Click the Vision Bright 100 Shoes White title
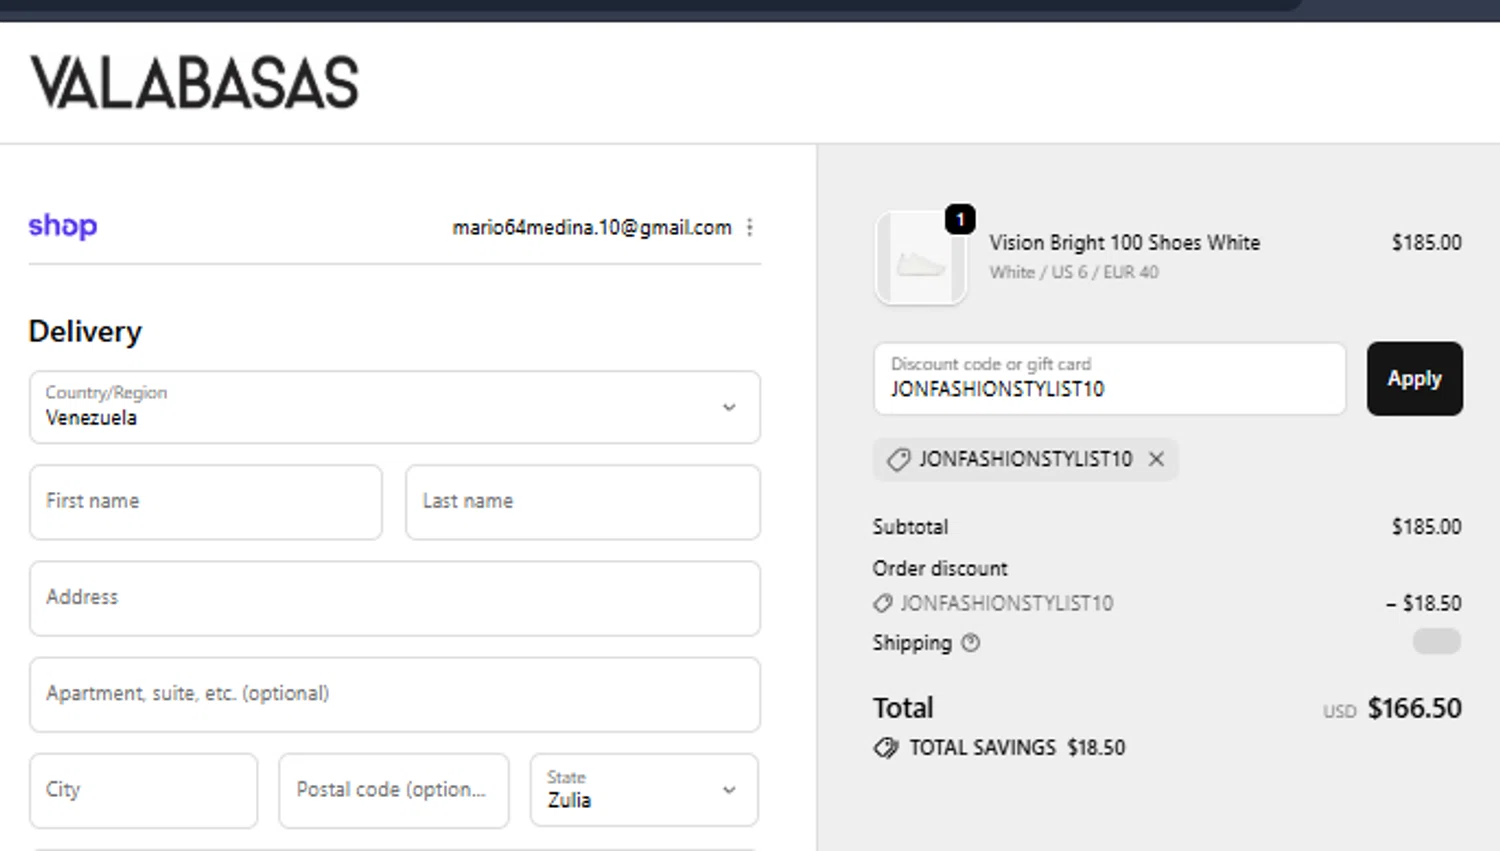1500x851 pixels. click(x=1125, y=243)
